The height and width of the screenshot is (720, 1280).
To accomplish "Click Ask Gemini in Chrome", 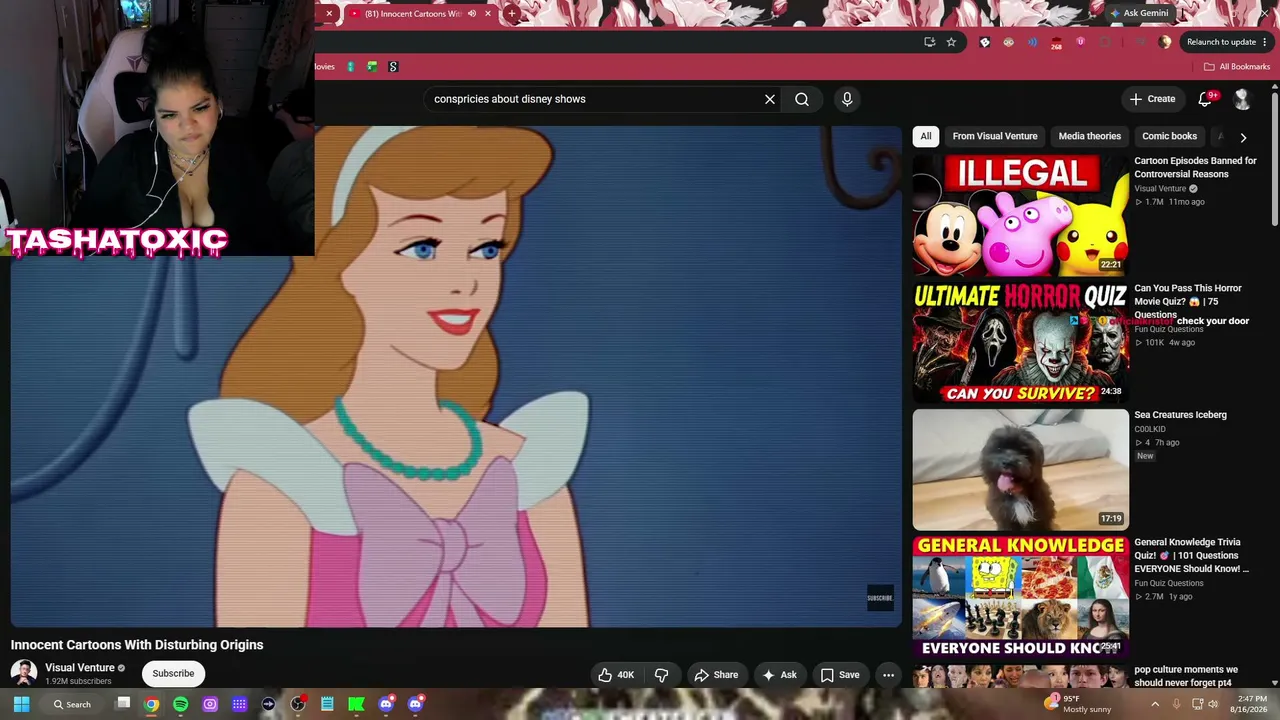I will (x=1138, y=13).
